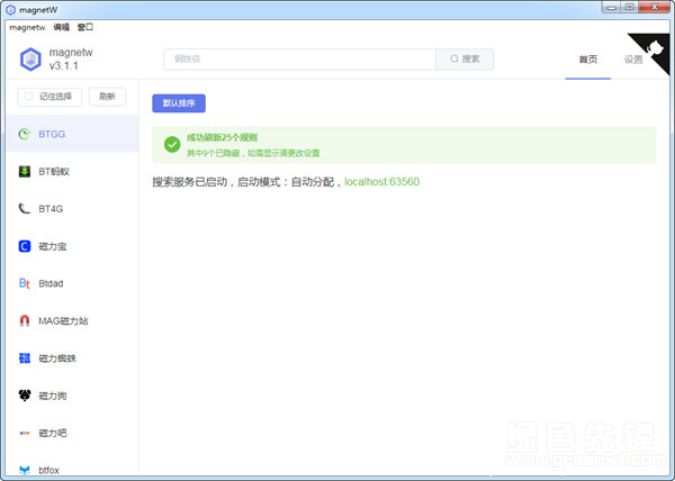This screenshot has height=481, width=675.
Task: Switch to the 设置 tab
Action: coord(633,59)
